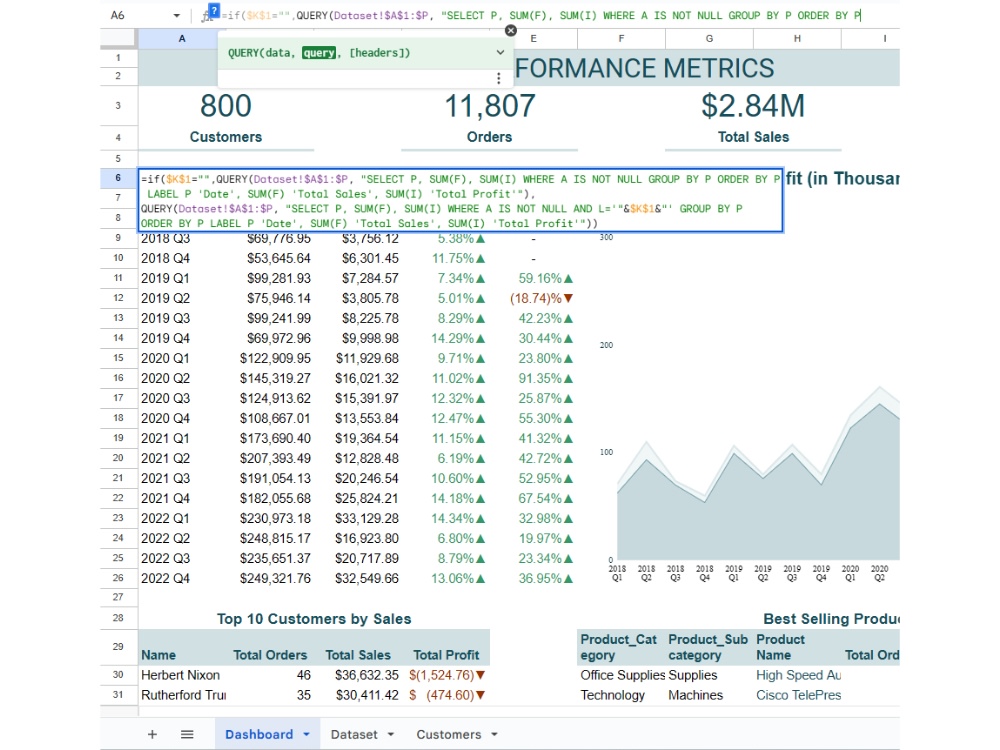The image size is (1000, 750).
Task: Select the Rutherford customer name cell
Action: tap(183, 695)
